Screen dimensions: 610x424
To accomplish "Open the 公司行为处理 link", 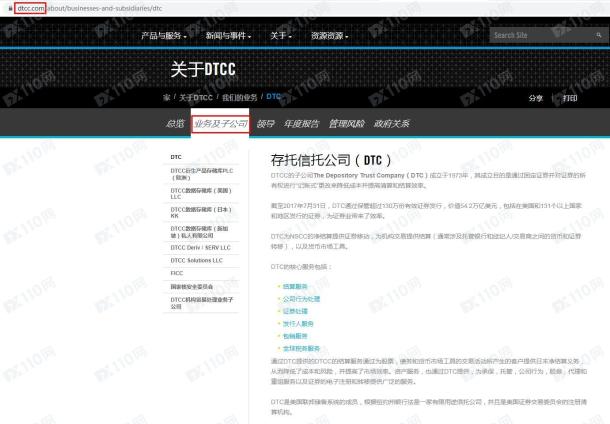I will [x=301, y=299].
